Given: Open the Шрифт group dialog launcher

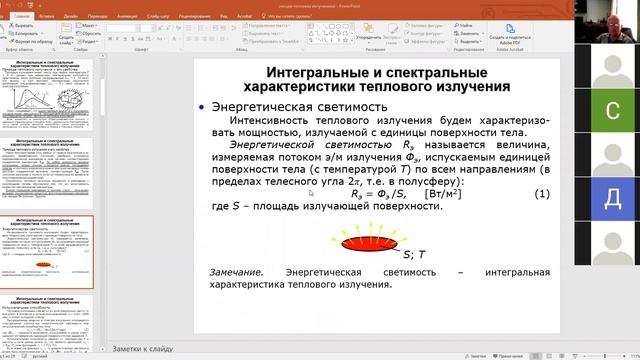Looking at the screenshot, I should point(181,50).
